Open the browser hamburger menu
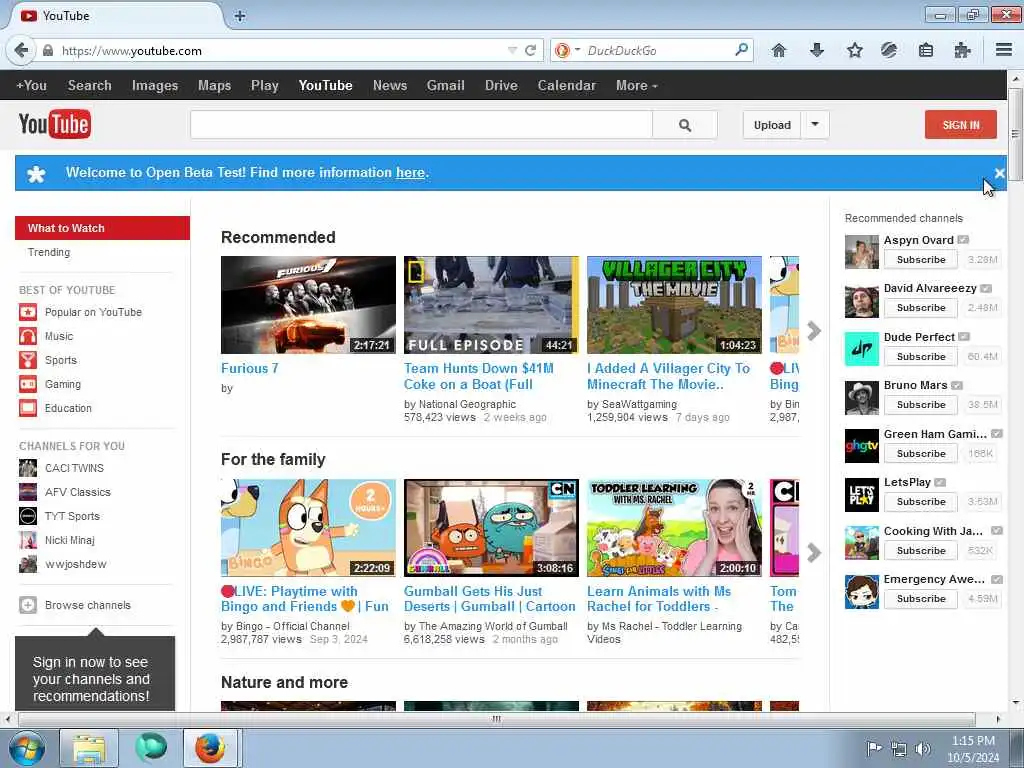 pyautogui.click(x=1004, y=50)
